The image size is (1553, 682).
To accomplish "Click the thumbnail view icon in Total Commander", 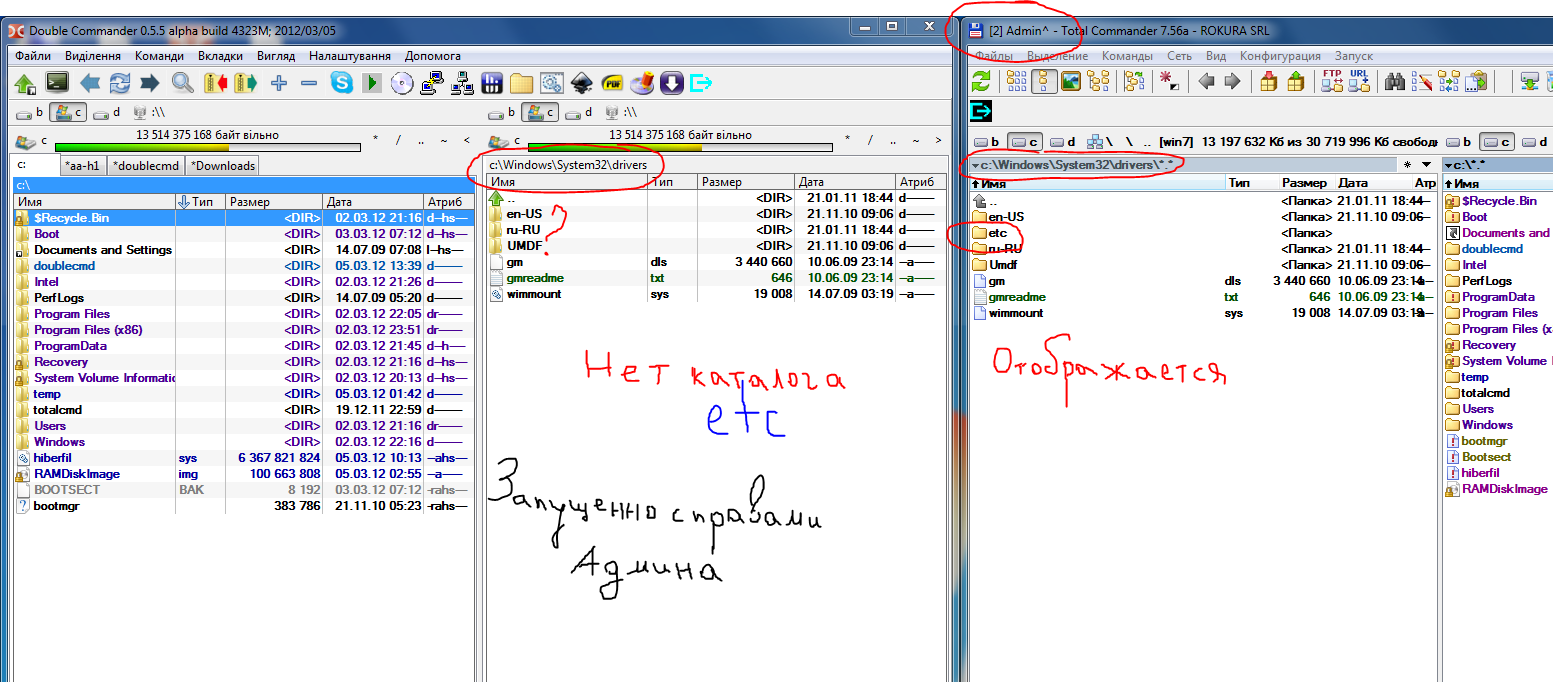I will pyautogui.click(x=1070, y=82).
